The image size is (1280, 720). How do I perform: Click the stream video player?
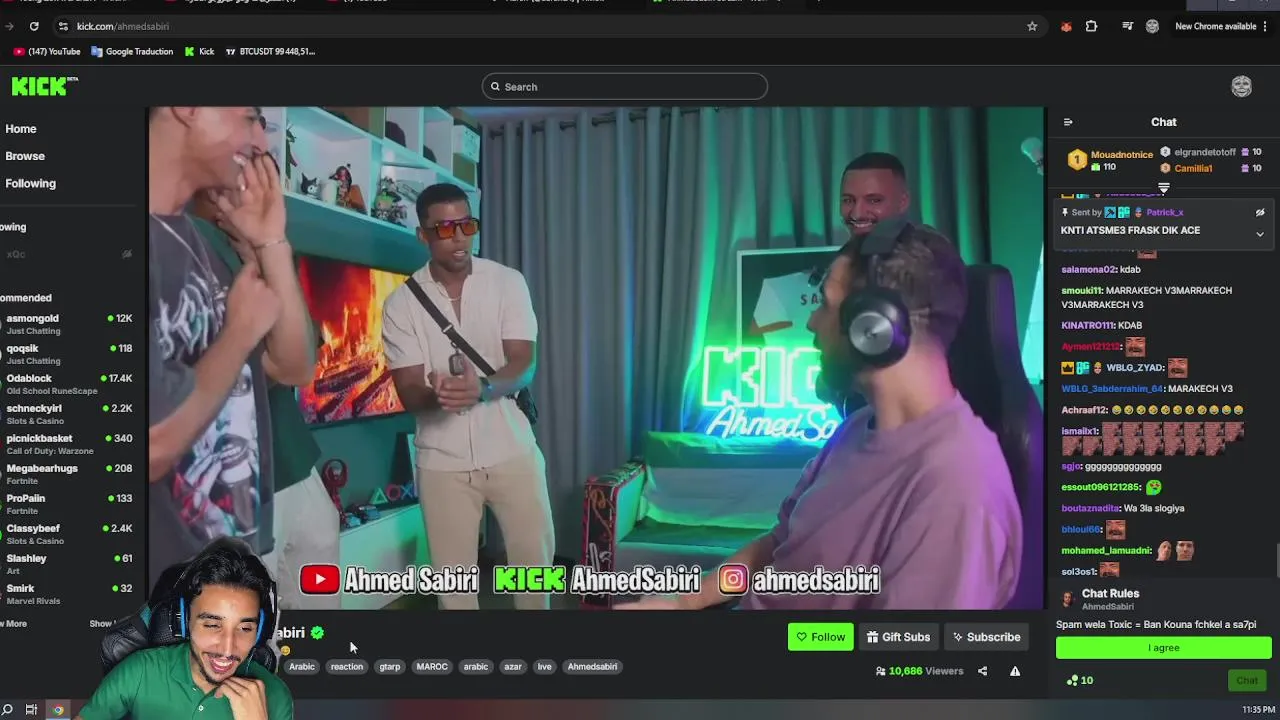click(597, 358)
